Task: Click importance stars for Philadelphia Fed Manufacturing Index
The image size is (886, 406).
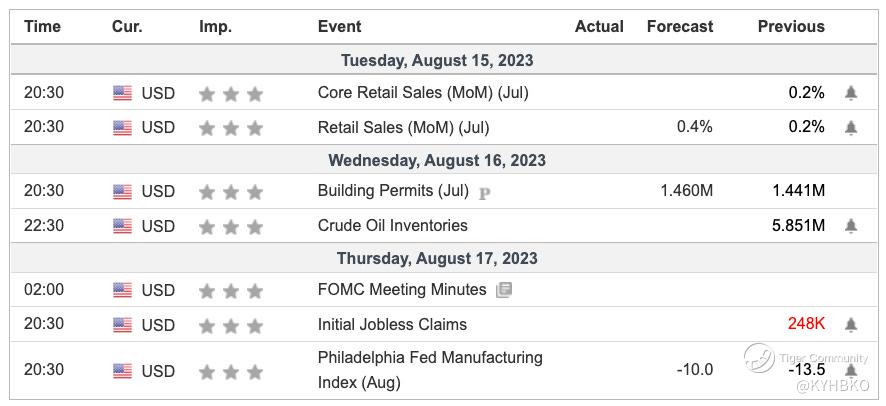Action: pyautogui.click(x=231, y=371)
